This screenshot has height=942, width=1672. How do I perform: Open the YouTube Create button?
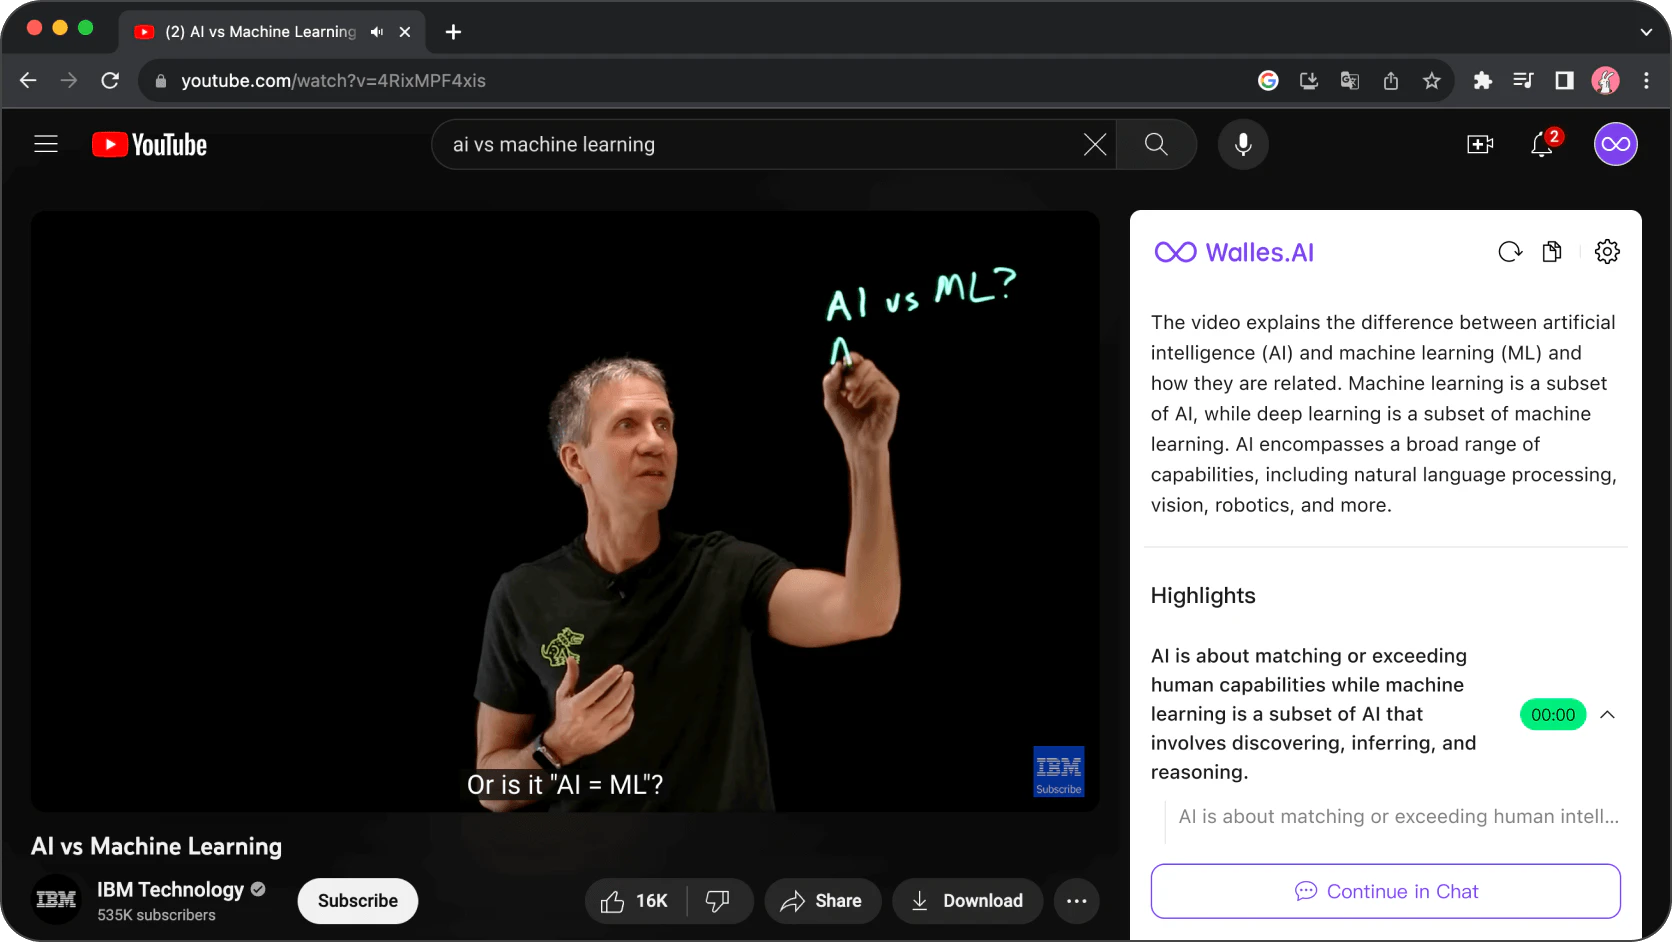[1480, 144]
